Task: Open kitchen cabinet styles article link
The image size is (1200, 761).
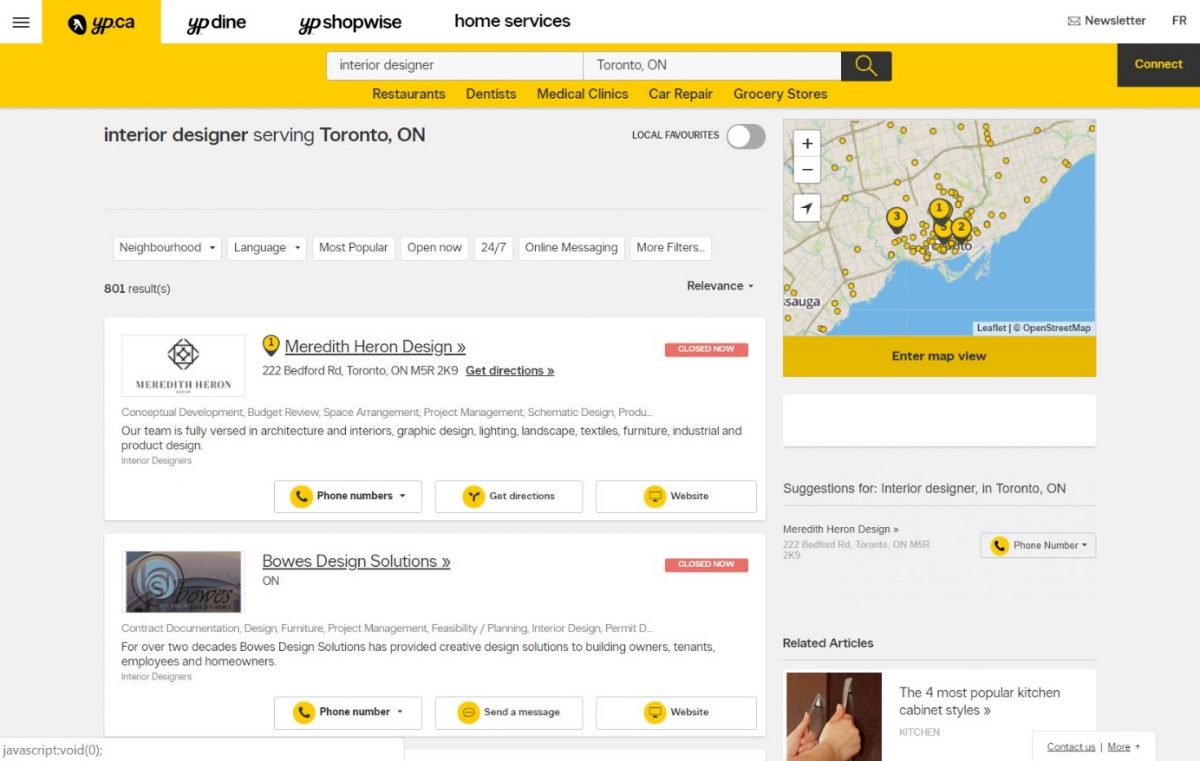Action: click(x=980, y=701)
